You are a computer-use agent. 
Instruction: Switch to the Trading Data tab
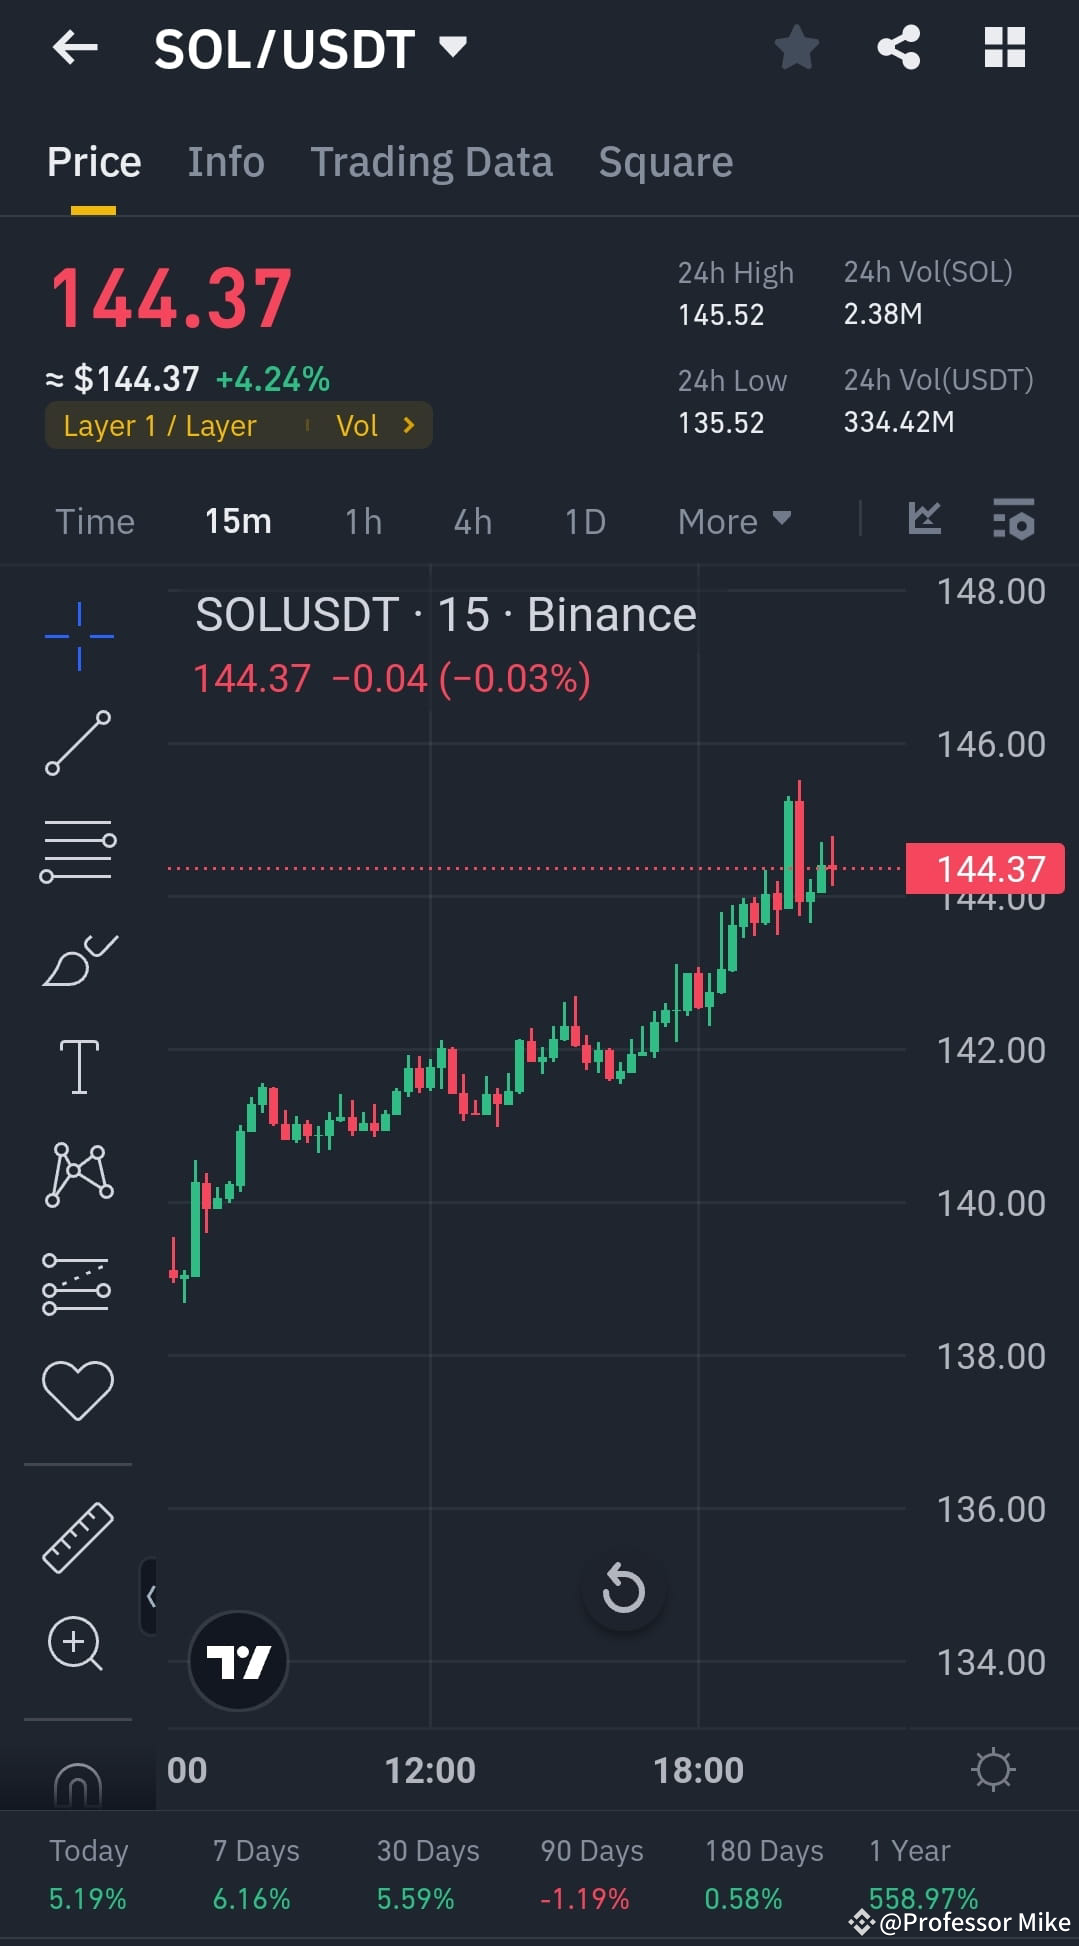(x=432, y=161)
